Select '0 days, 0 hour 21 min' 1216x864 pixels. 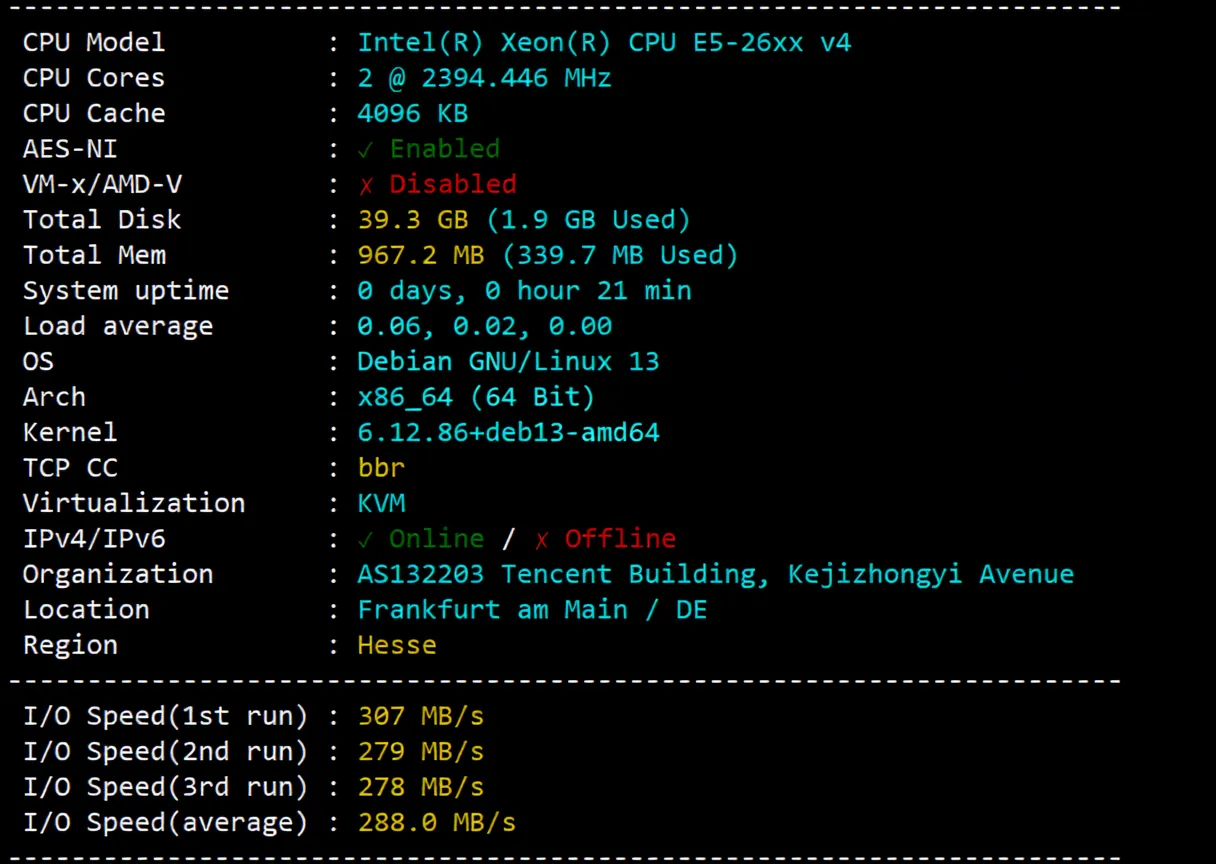(524, 291)
